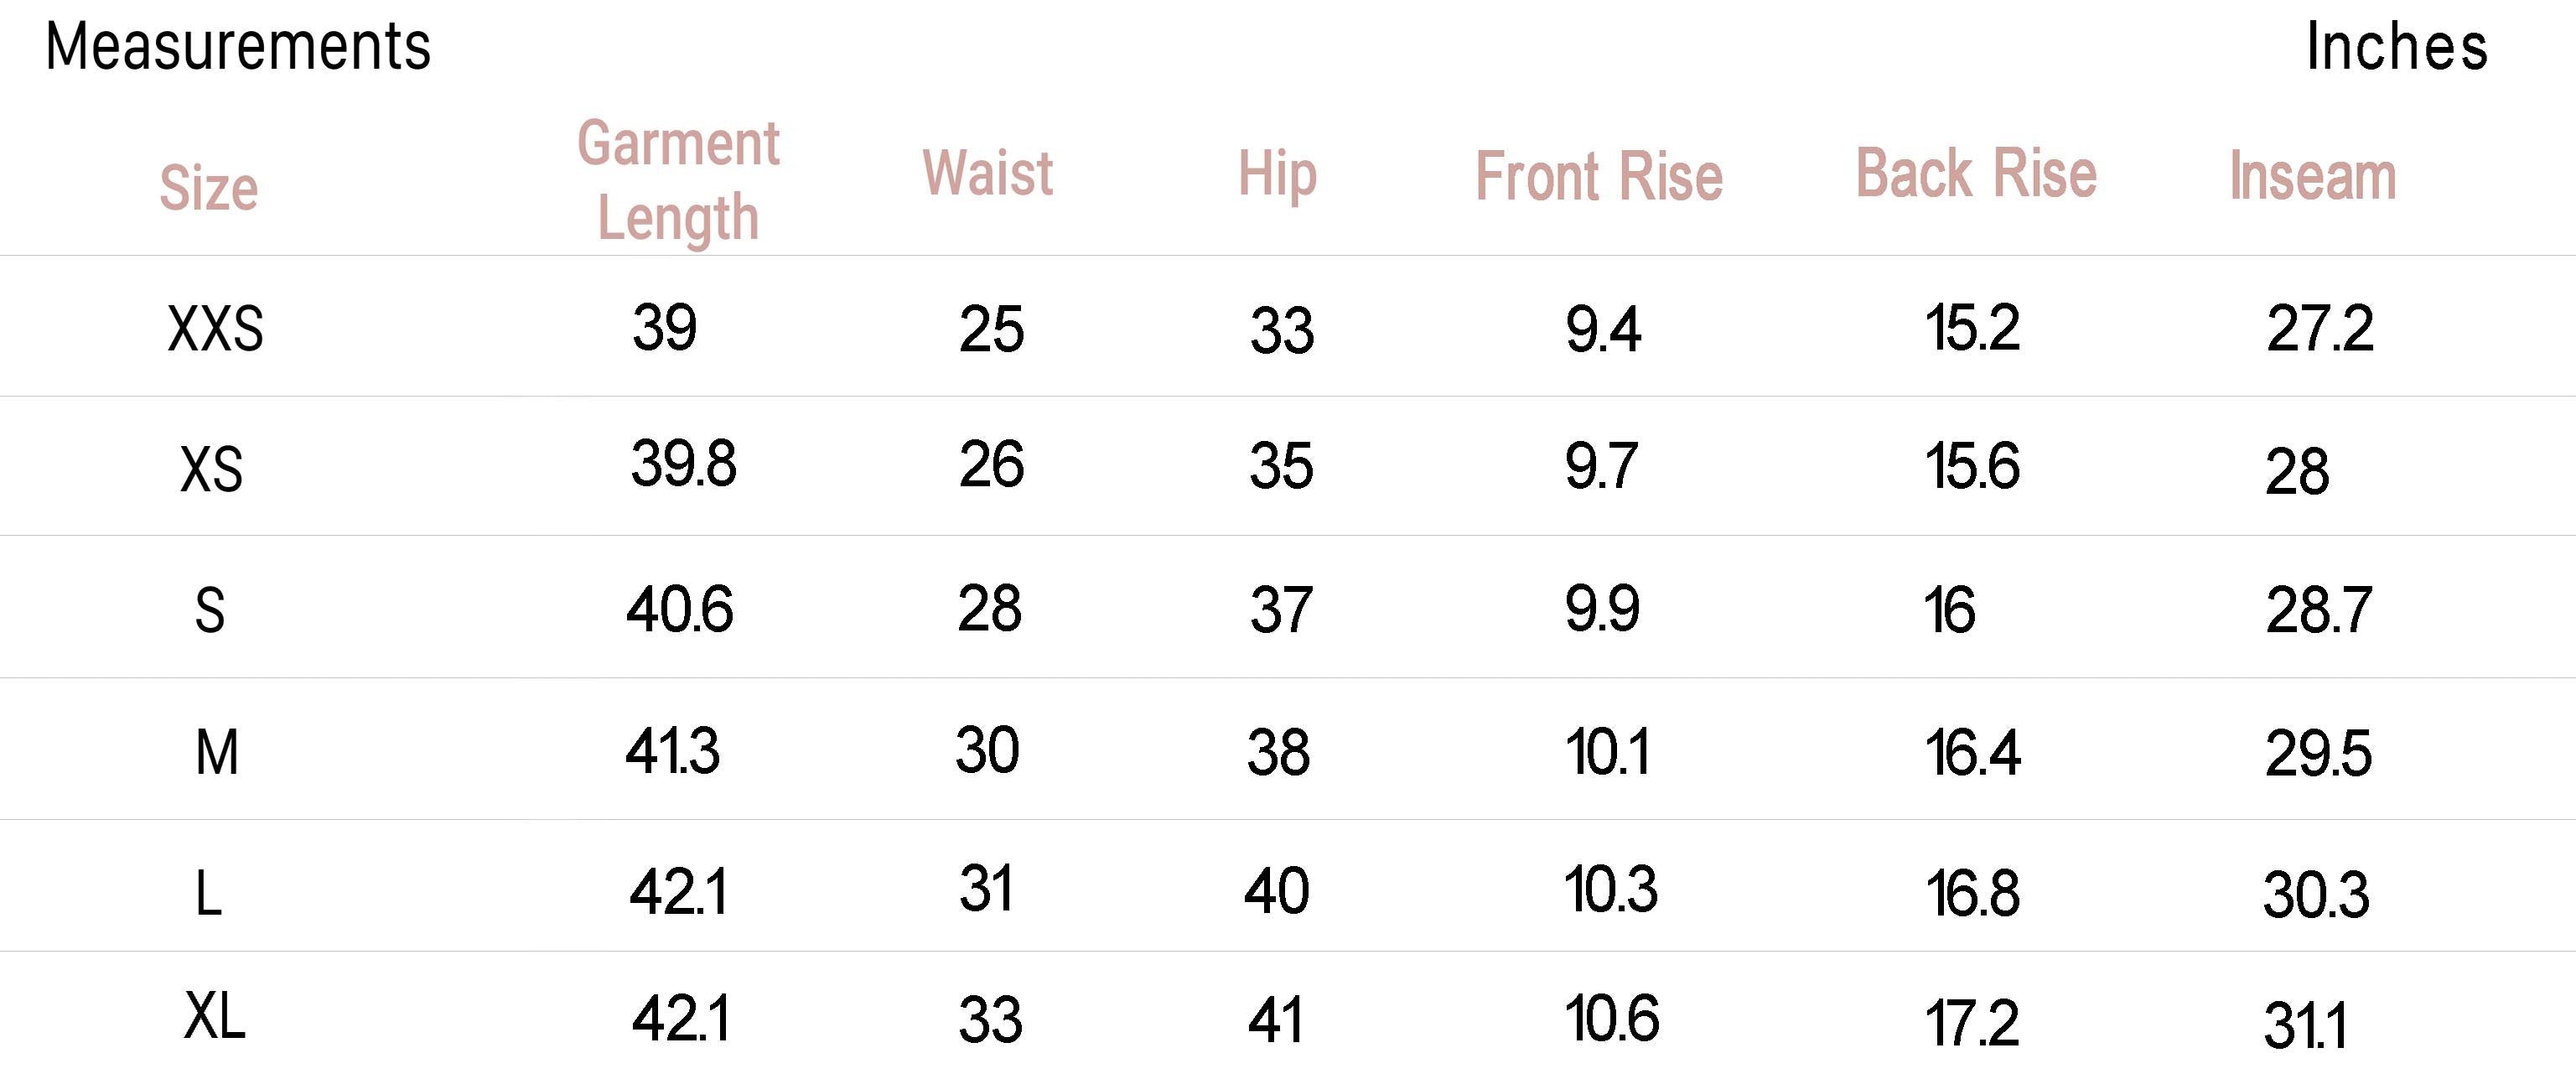Image resolution: width=2576 pixels, height=1079 pixels.
Task: Click the Inches unit label
Action: click(2396, 47)
